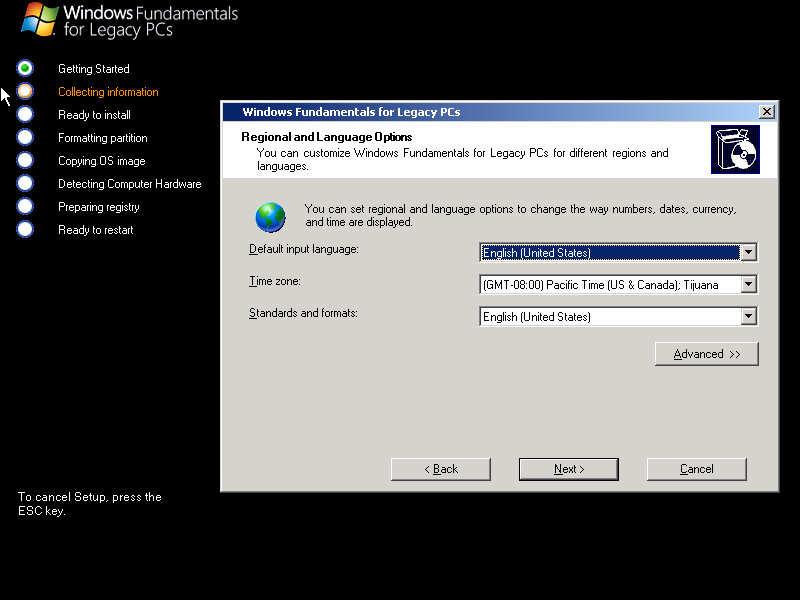Expand the Time zone dropdown arrow
This screenshot has height=600, width=800.
pos(748,285)
